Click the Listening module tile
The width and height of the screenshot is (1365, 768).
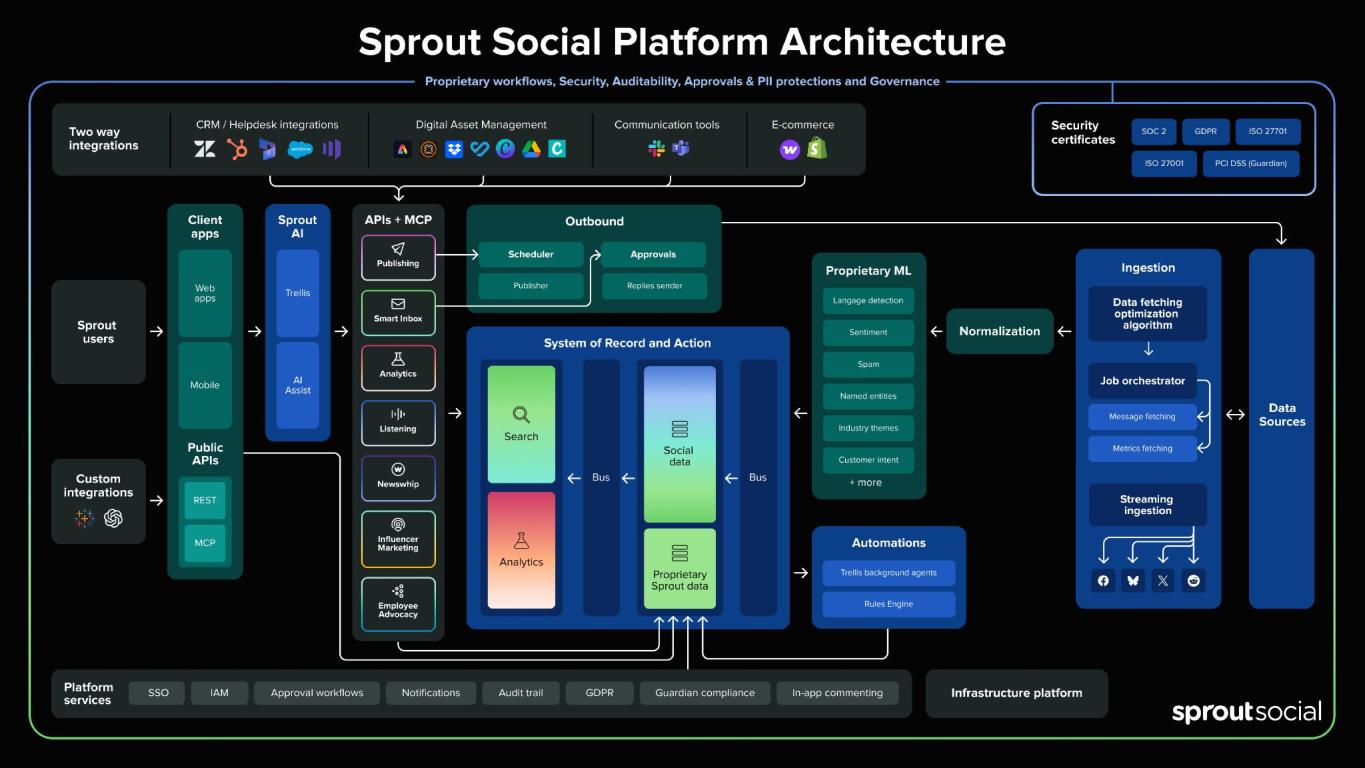pyautogui.click(x=398, y=422)
